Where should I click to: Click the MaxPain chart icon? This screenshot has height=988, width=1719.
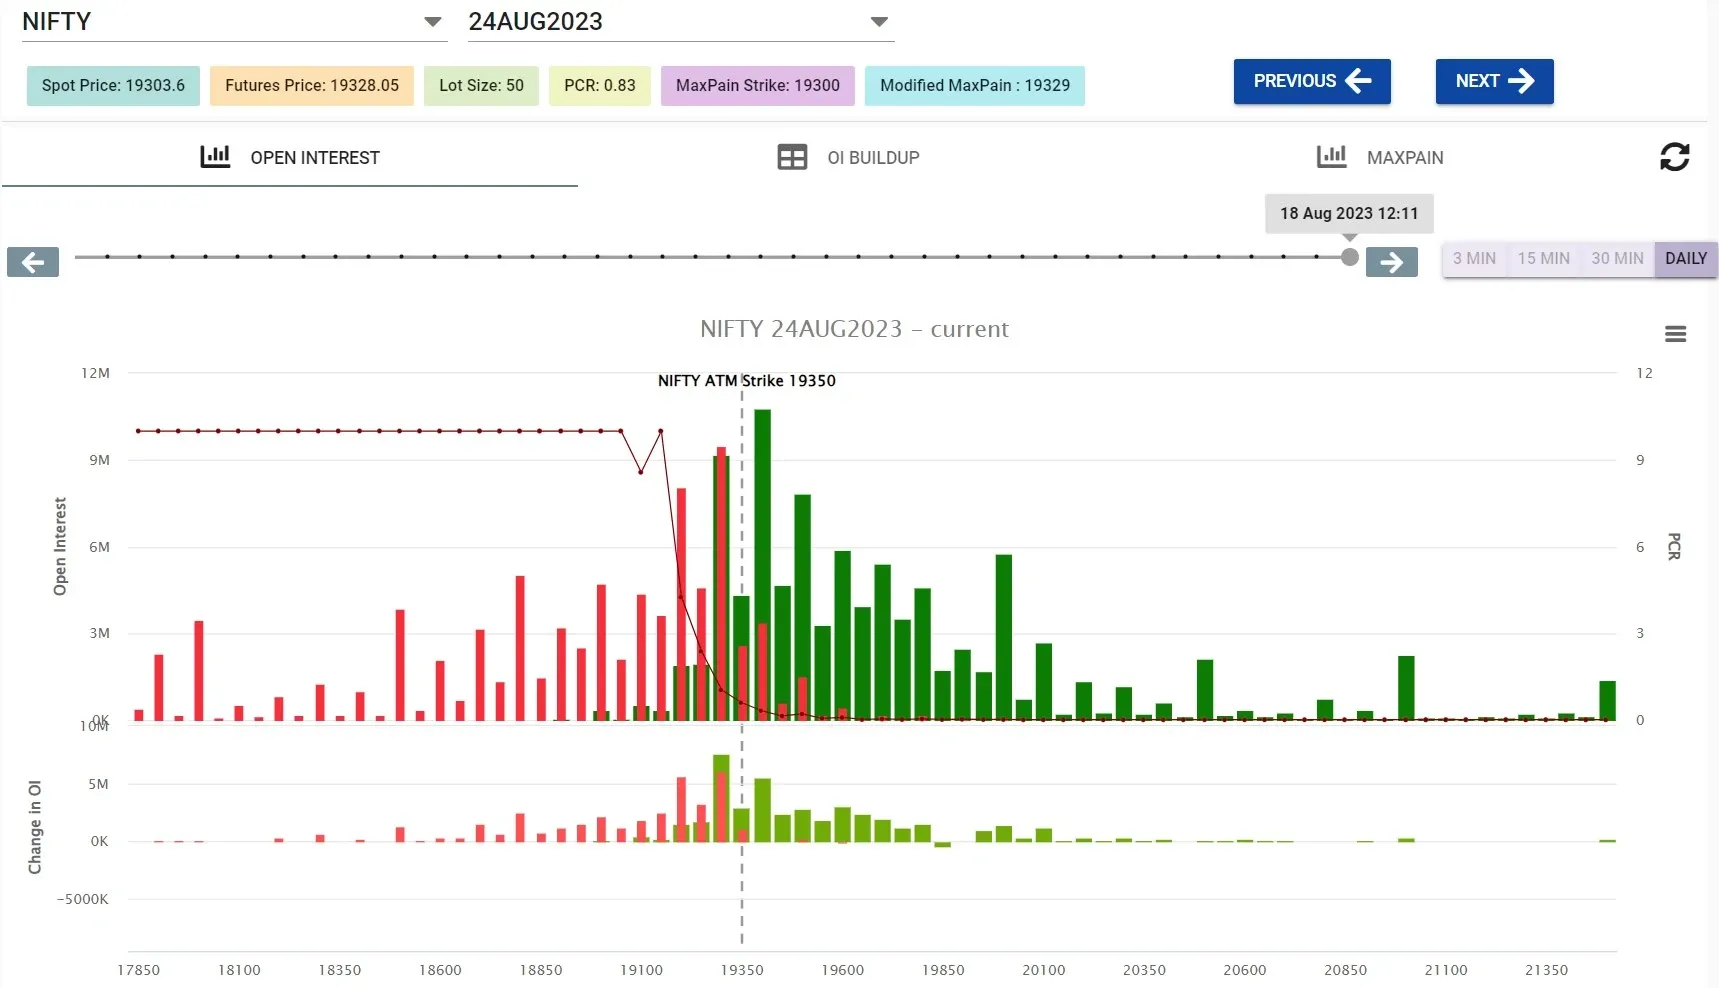(1331, 156)
